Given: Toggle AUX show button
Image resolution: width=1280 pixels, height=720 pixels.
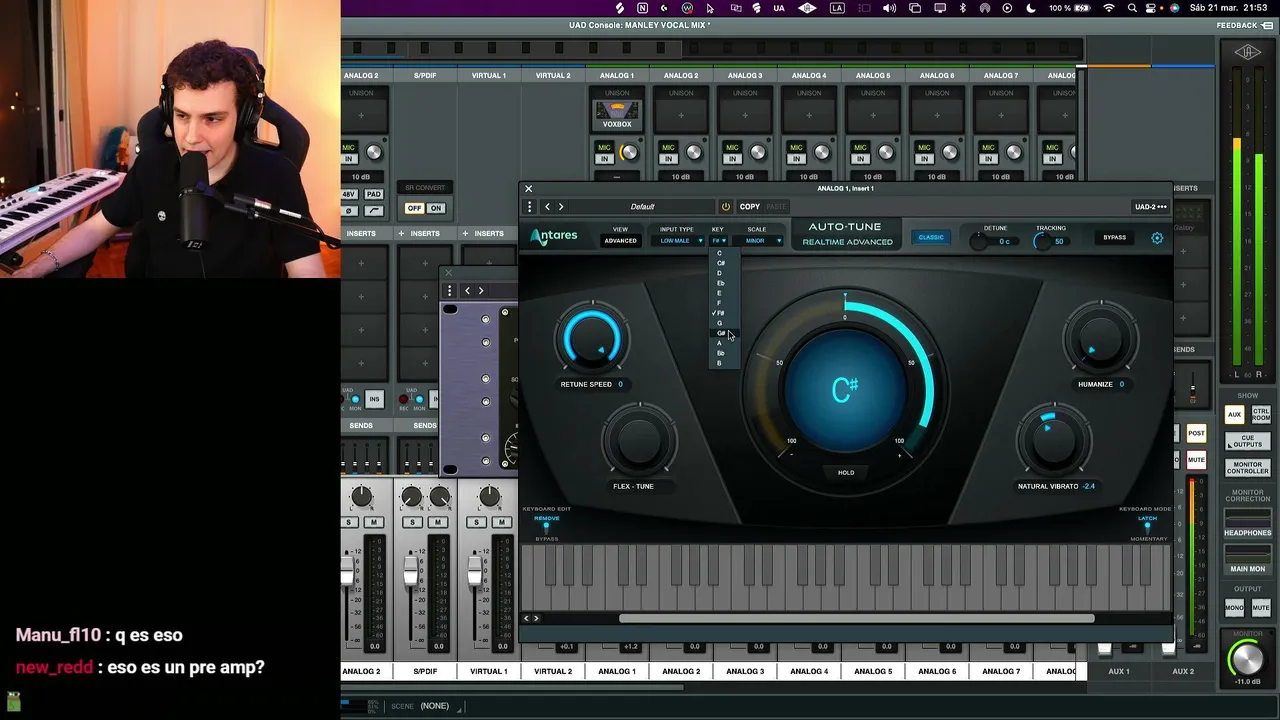Looking at the screenshot, I should 1235,414.
